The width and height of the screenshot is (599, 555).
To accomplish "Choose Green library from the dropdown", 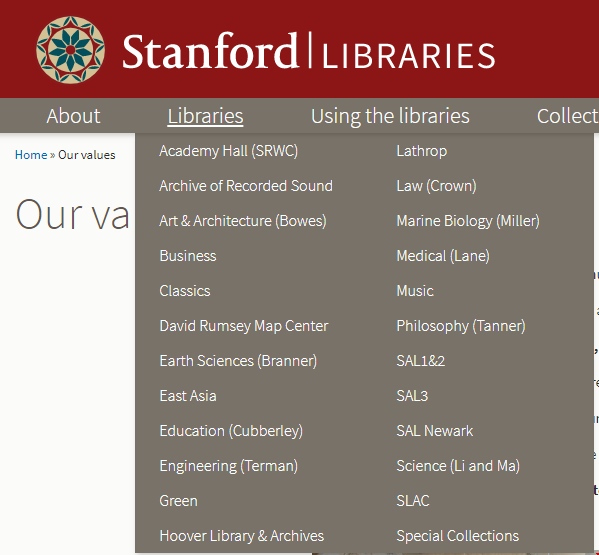I will coord(178,501).
